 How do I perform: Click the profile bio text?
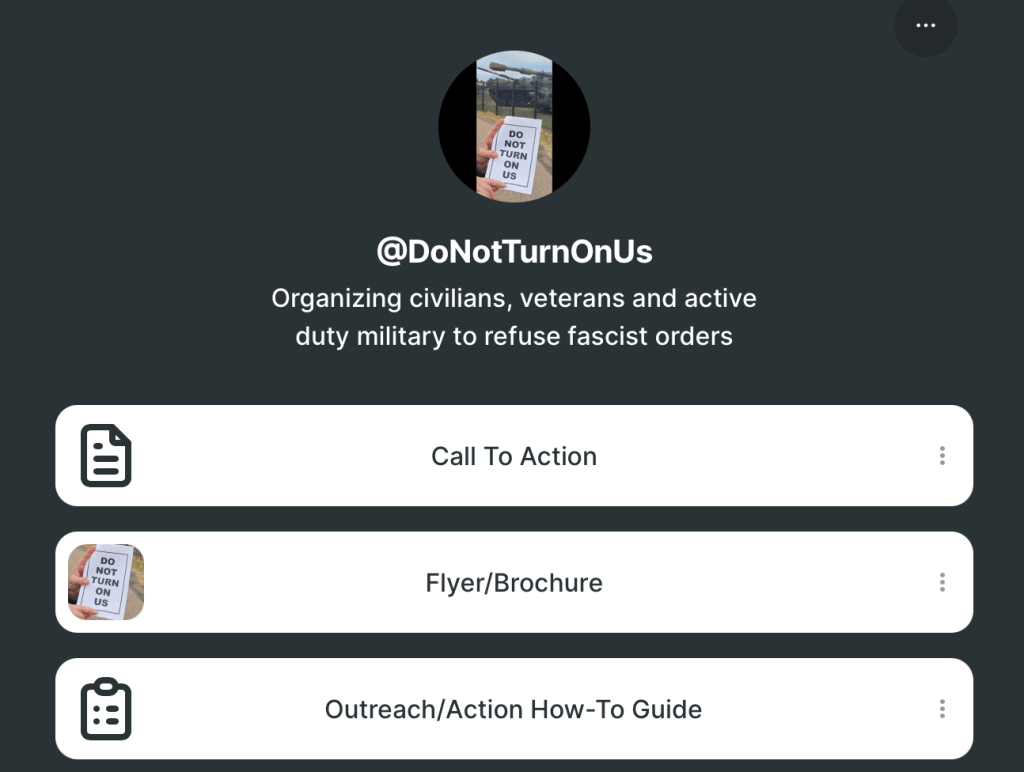tap(513, 317)
